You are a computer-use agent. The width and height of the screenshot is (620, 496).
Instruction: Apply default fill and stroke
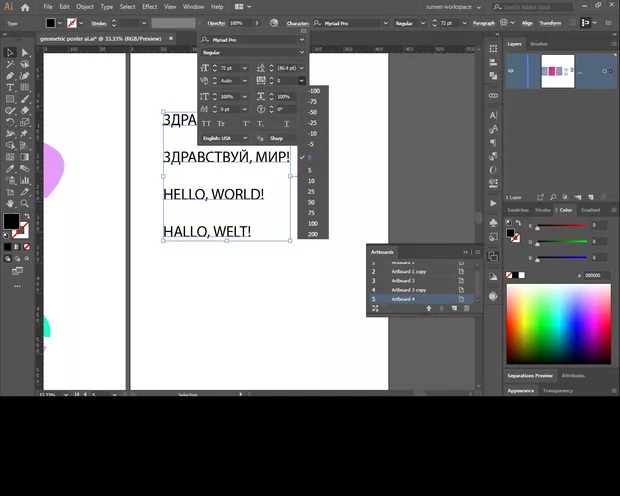(6, 235)
